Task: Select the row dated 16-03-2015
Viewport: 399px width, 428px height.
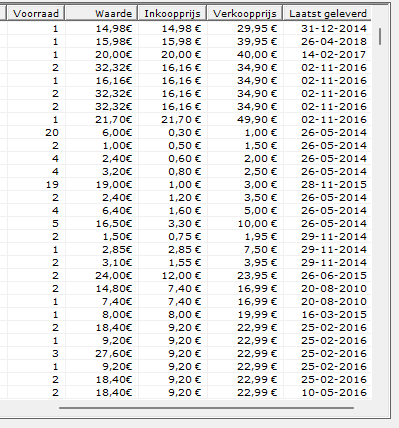Action: tap(185, 315)
